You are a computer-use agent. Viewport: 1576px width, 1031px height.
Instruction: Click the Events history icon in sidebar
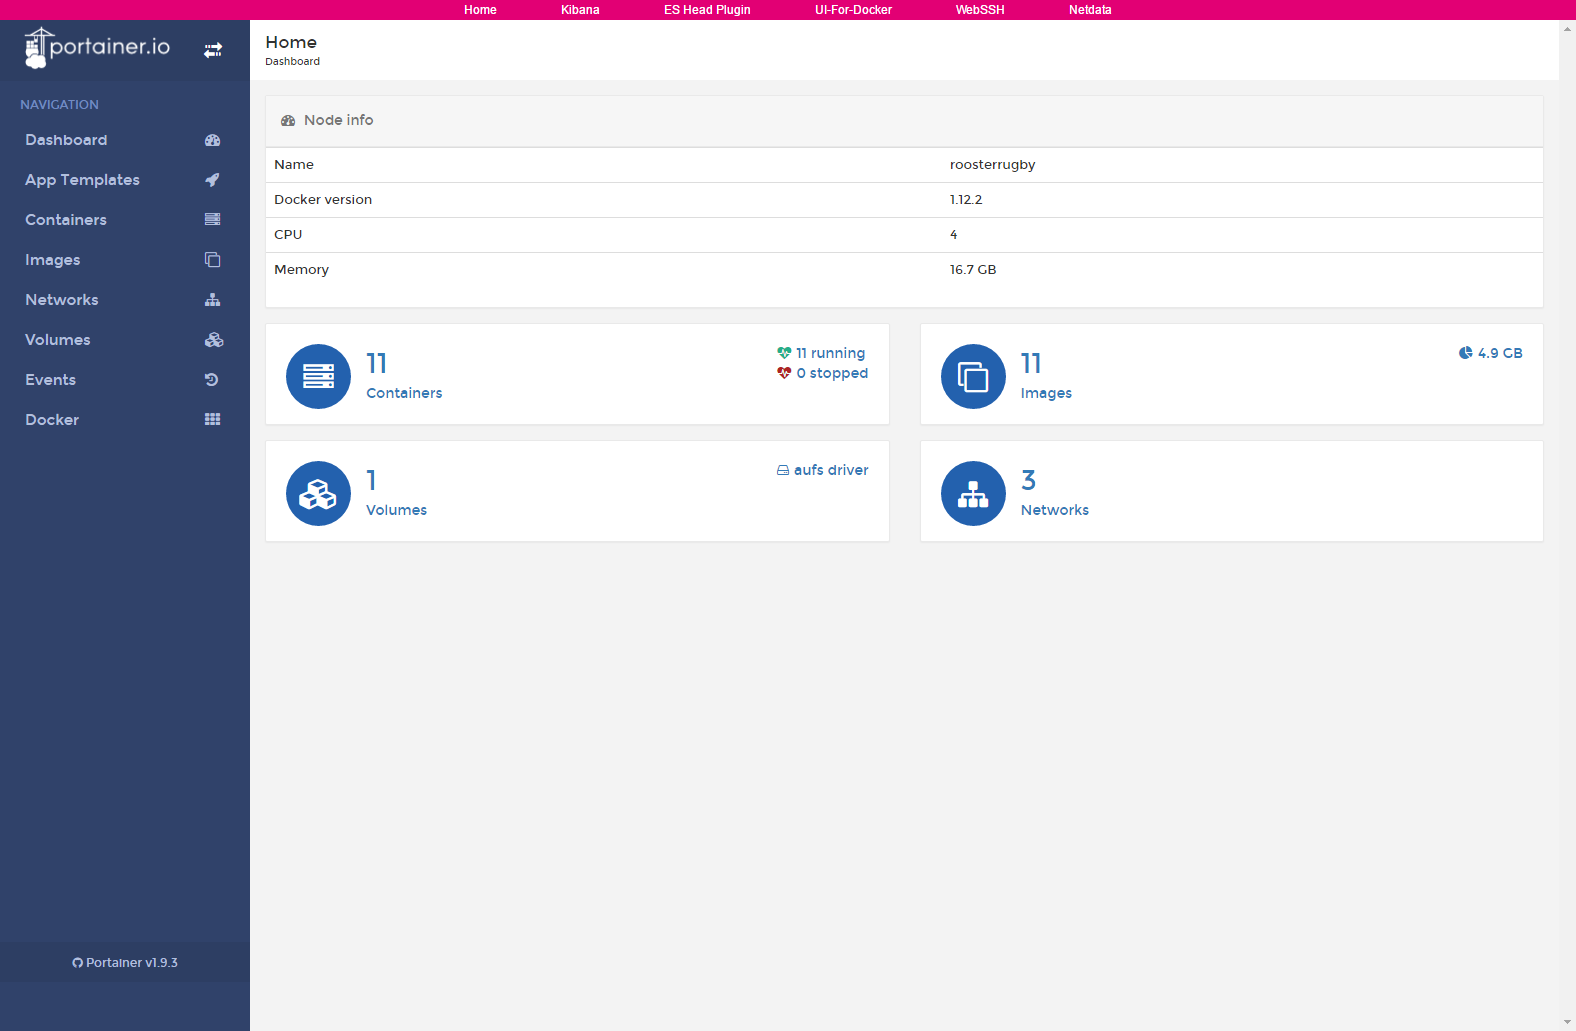211,380
